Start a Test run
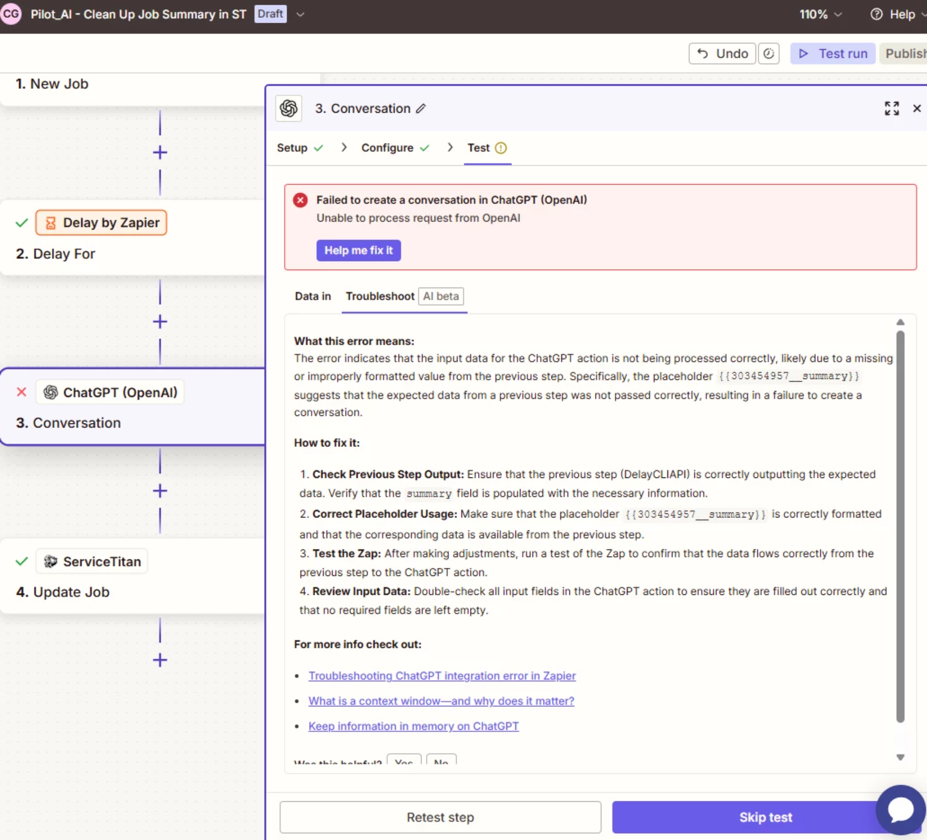The width and height of the screenshot is (927, 840). click(832, 53)
